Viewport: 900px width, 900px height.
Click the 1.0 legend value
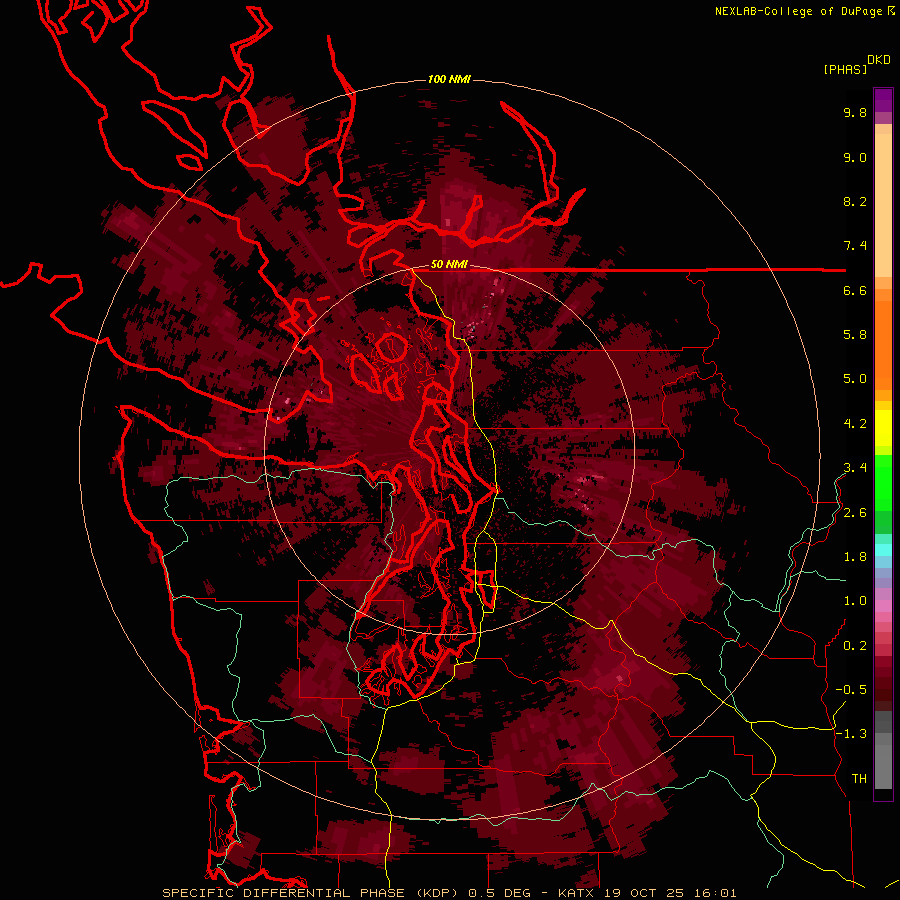[855, 601]
